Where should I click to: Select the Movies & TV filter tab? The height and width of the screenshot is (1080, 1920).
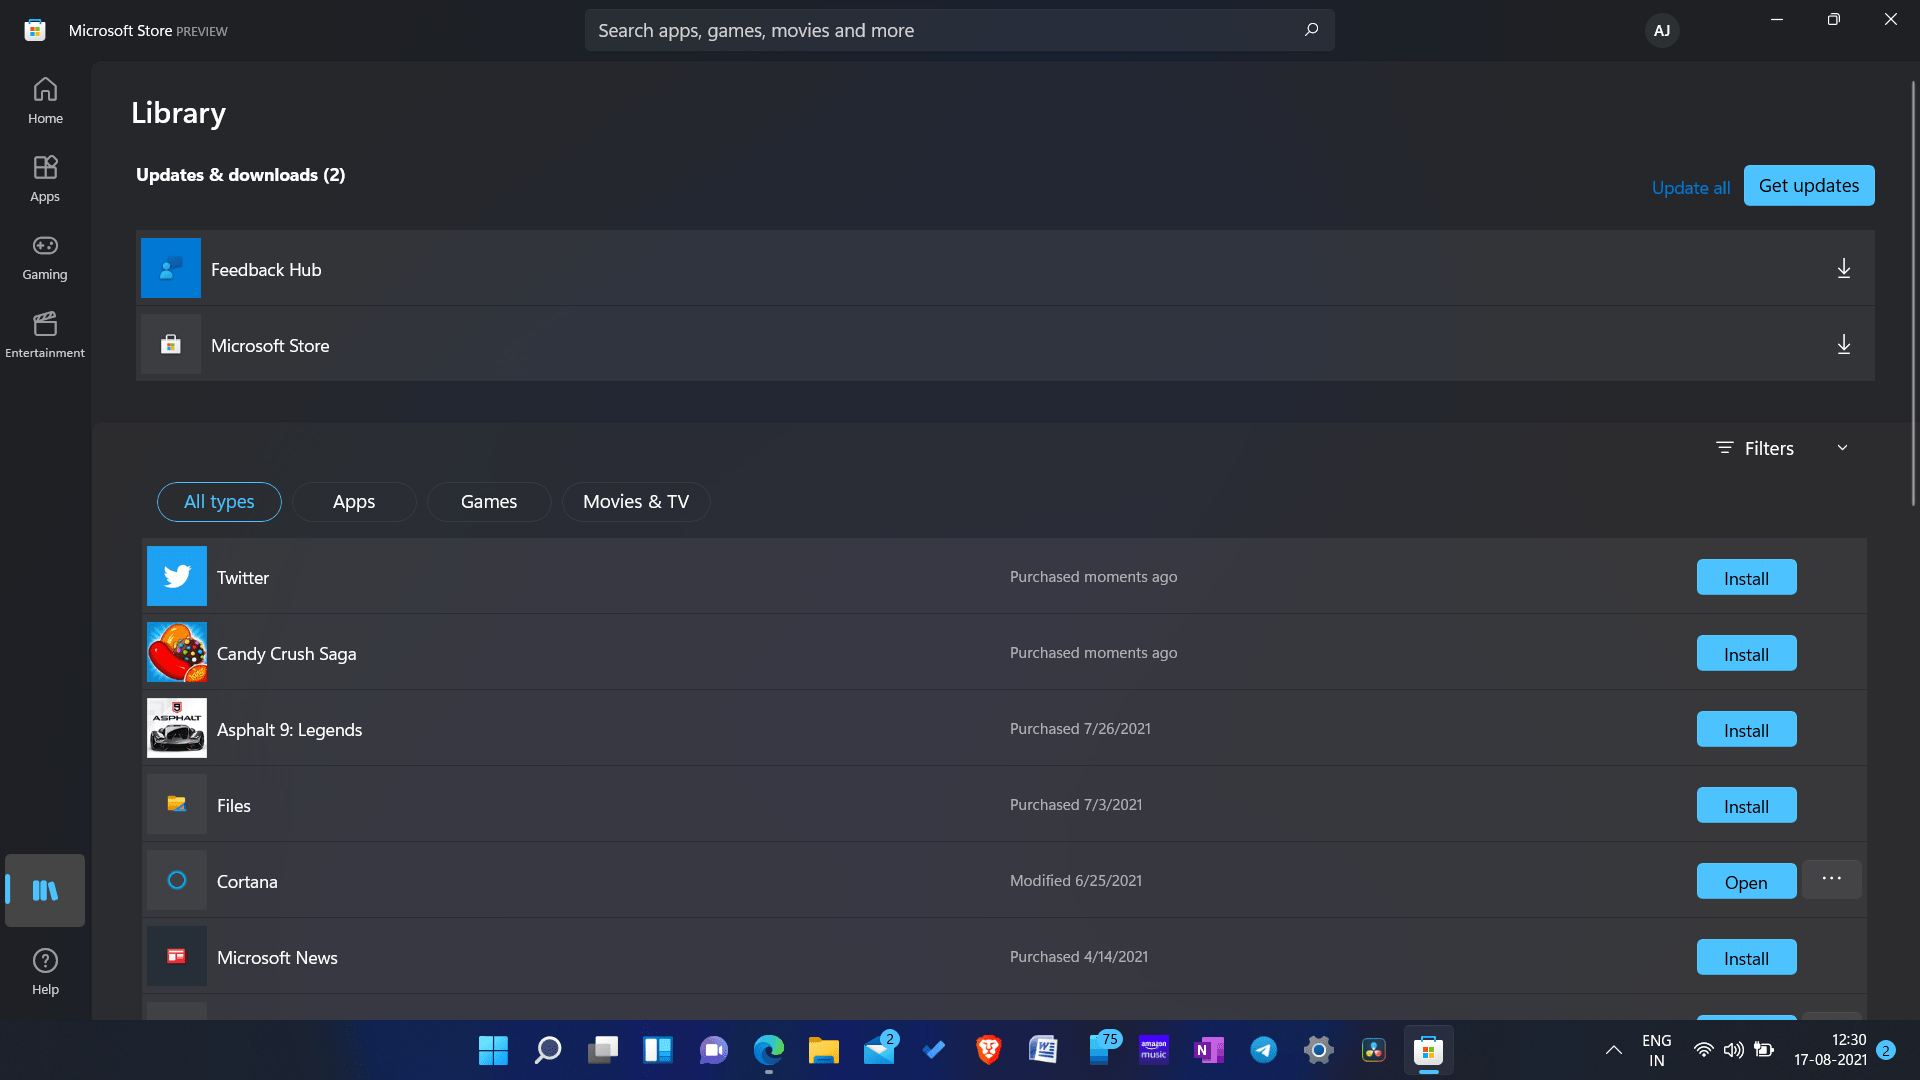coord(636,501)
